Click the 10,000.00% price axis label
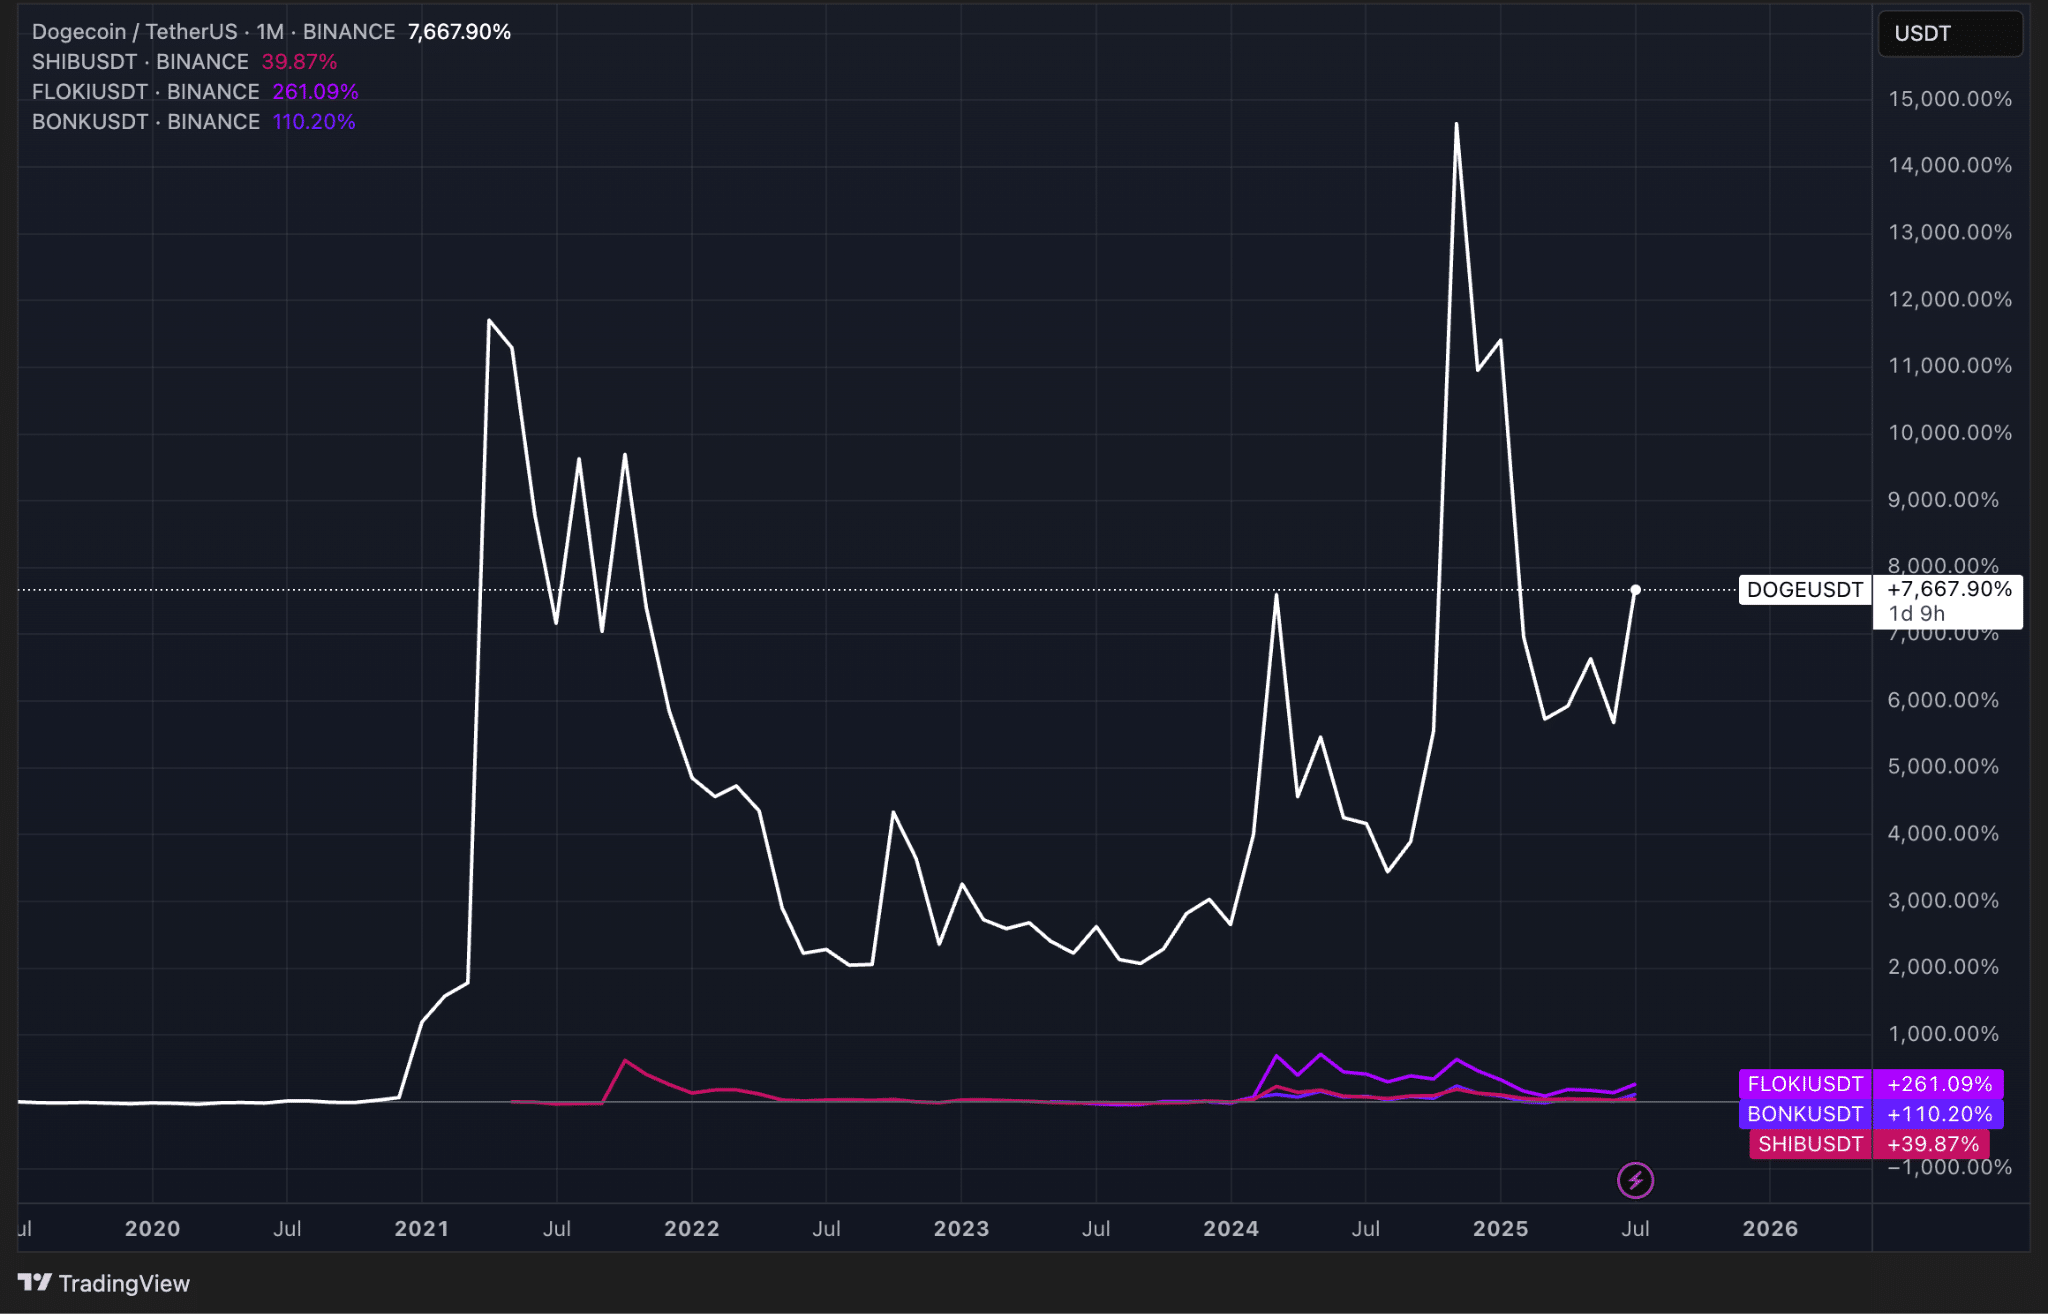This screenshot has width=2048, height=1314. point(1950,433)
